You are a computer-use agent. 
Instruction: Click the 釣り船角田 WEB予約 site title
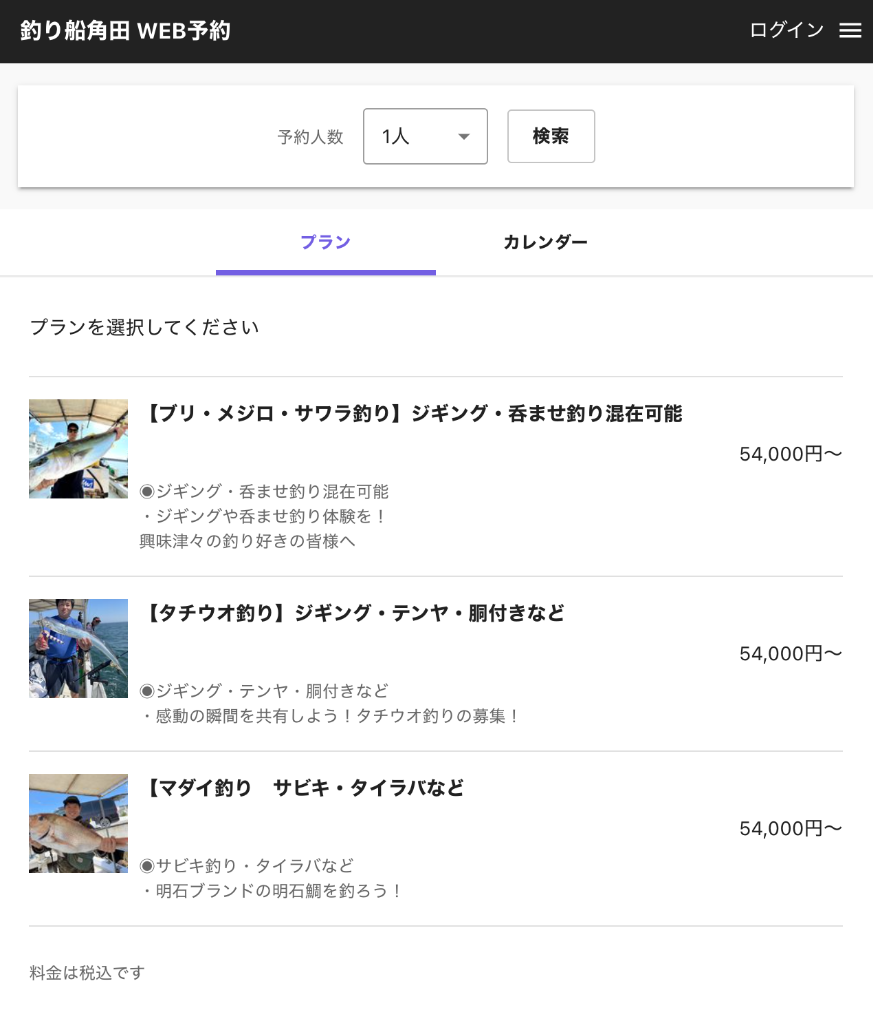[x=125, y=31]
